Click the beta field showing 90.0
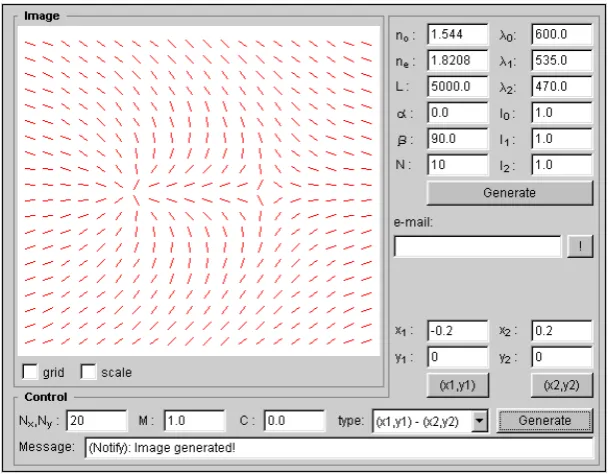Screen dimensions: 611x474 pyautogui.click(x=457, y=139)
